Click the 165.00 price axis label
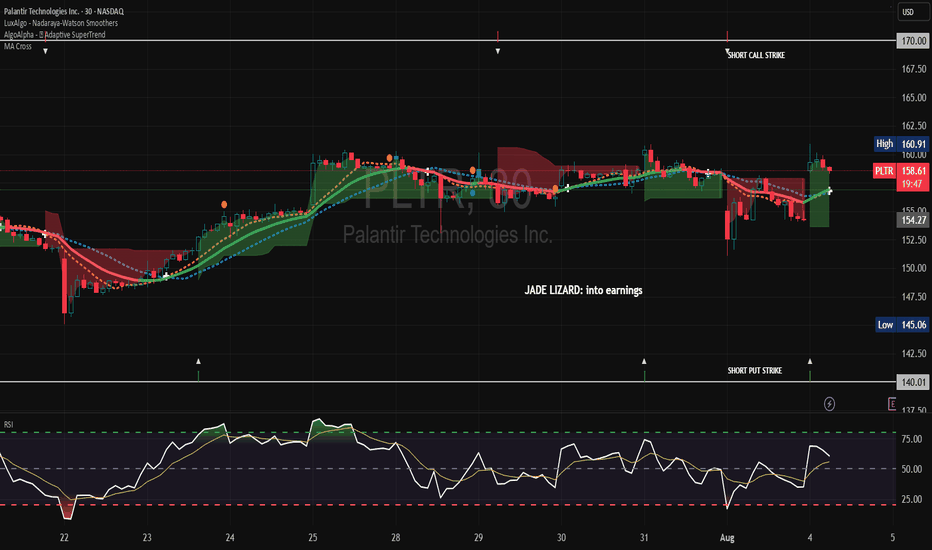Image resolution: width=932 pixels, height=550 pixels. click(x=914, y=98)
